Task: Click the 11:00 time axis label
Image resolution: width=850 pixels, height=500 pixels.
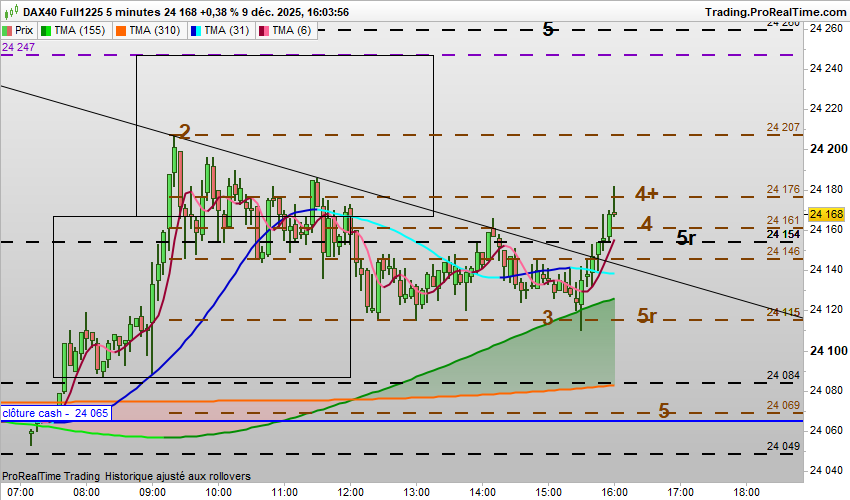Action: pyautogui.click(x=285, y=492)
